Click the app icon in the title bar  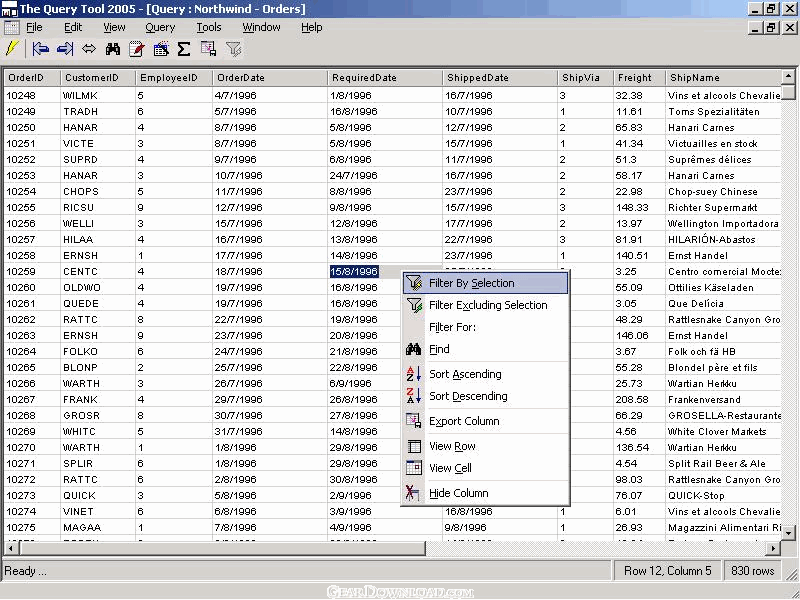tap(9, 9)
